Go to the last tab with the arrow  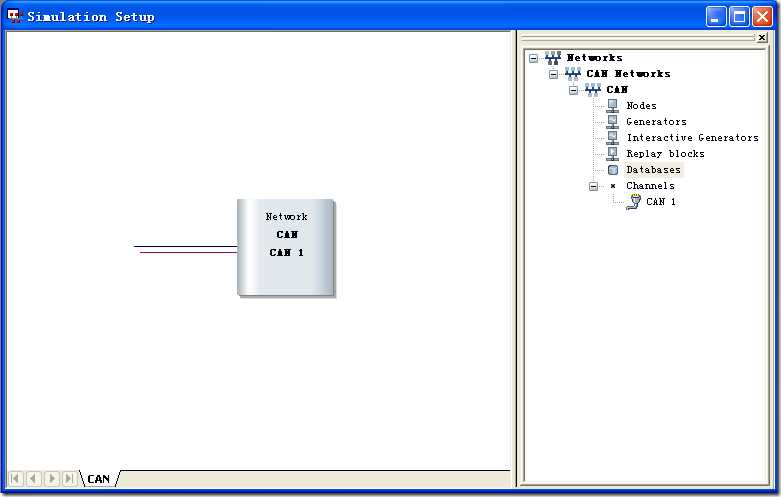[x=69, y=479]
